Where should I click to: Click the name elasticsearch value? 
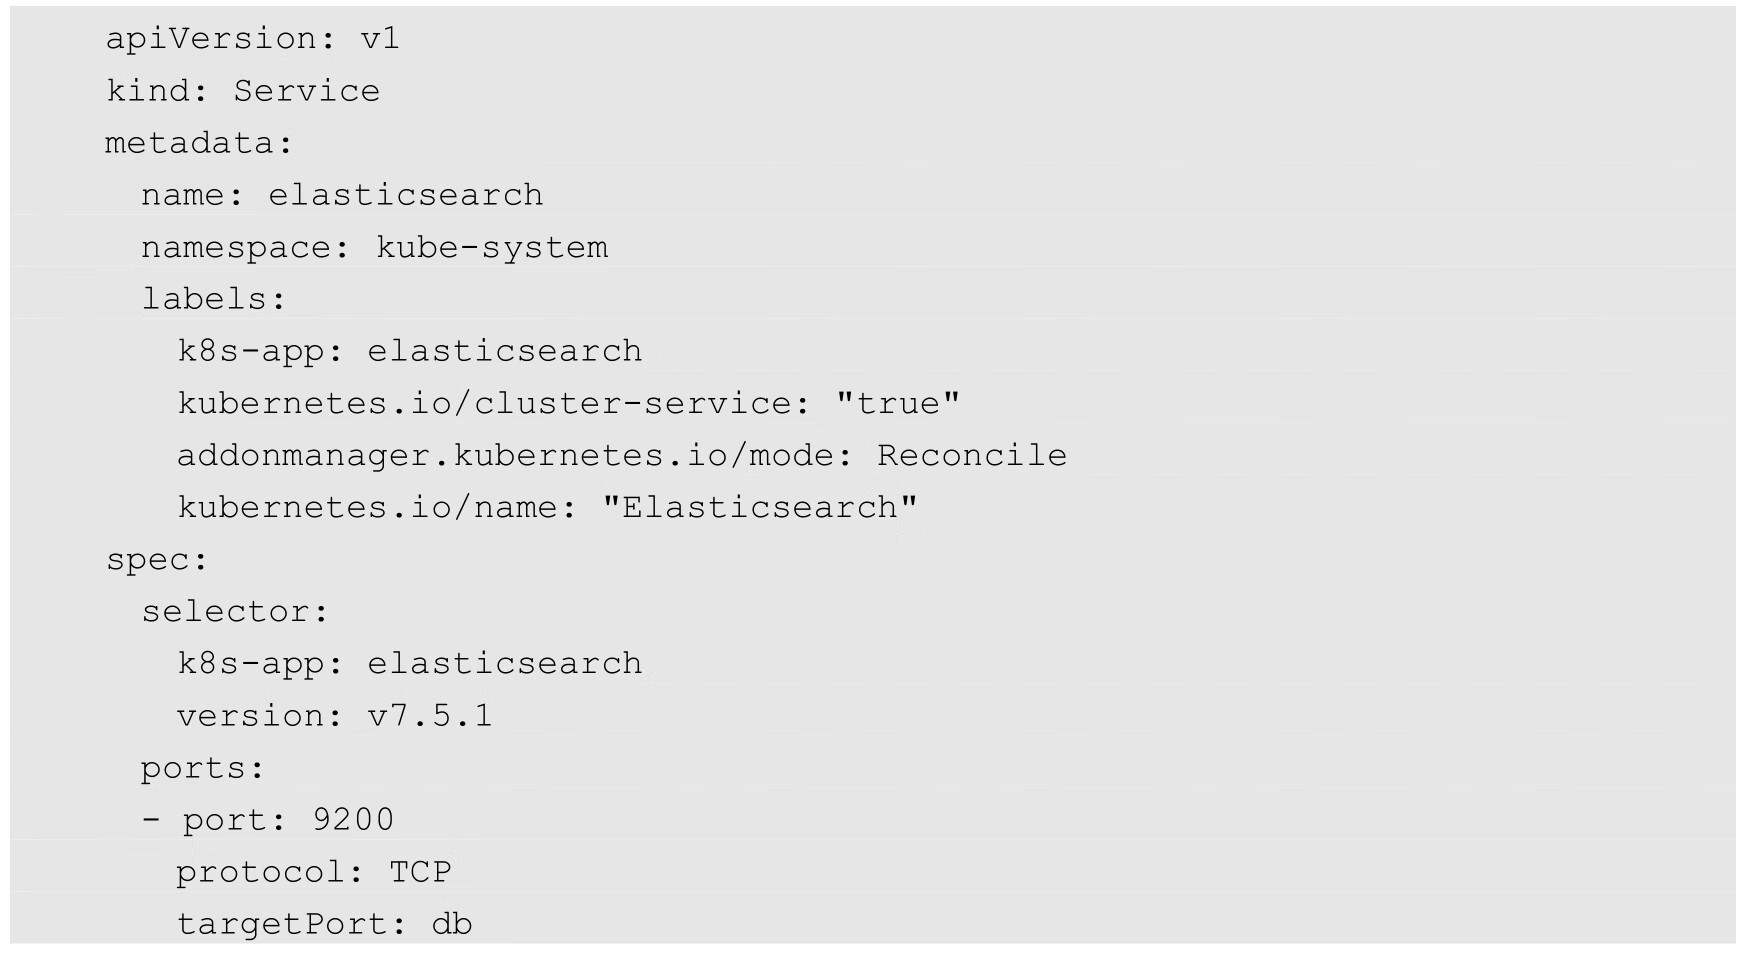pyautogui.click(x=405, y=195)
